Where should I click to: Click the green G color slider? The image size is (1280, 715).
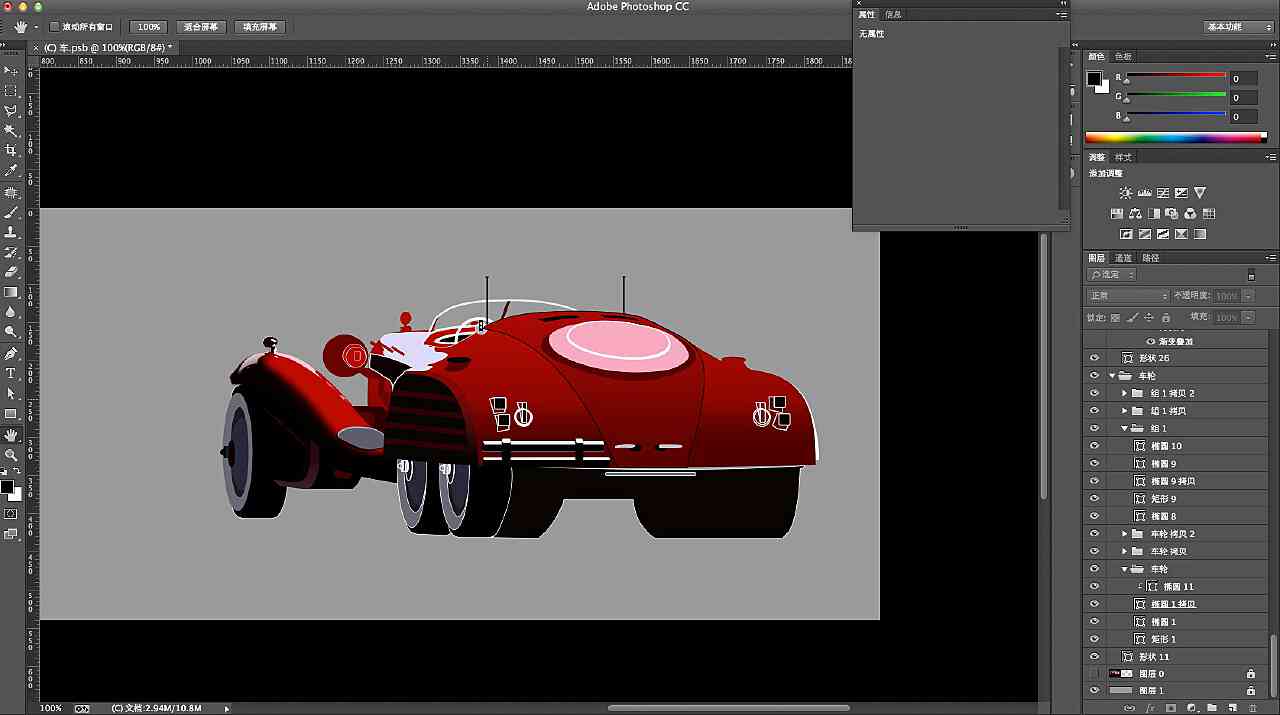[1176, 97]
